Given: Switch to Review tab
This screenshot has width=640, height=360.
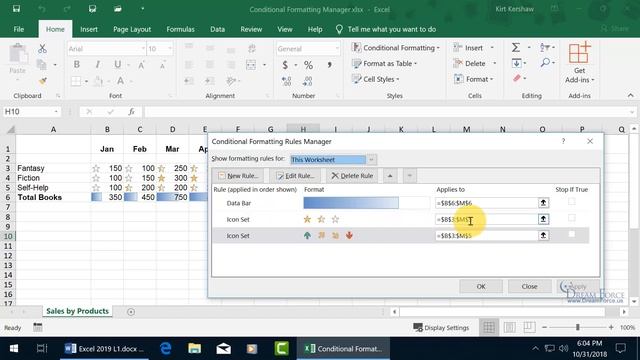Looking at the screenshot, I should (251, 29).
